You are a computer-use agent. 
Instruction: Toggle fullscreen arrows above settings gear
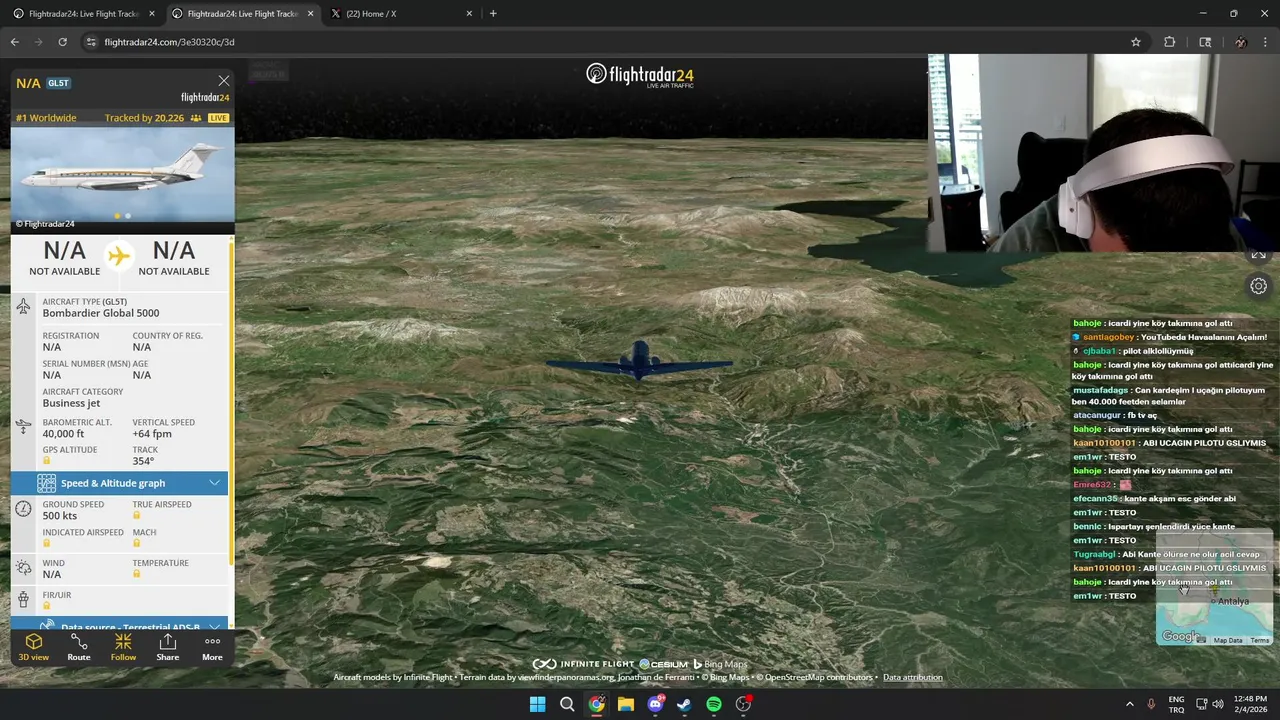coord(1258,256)
